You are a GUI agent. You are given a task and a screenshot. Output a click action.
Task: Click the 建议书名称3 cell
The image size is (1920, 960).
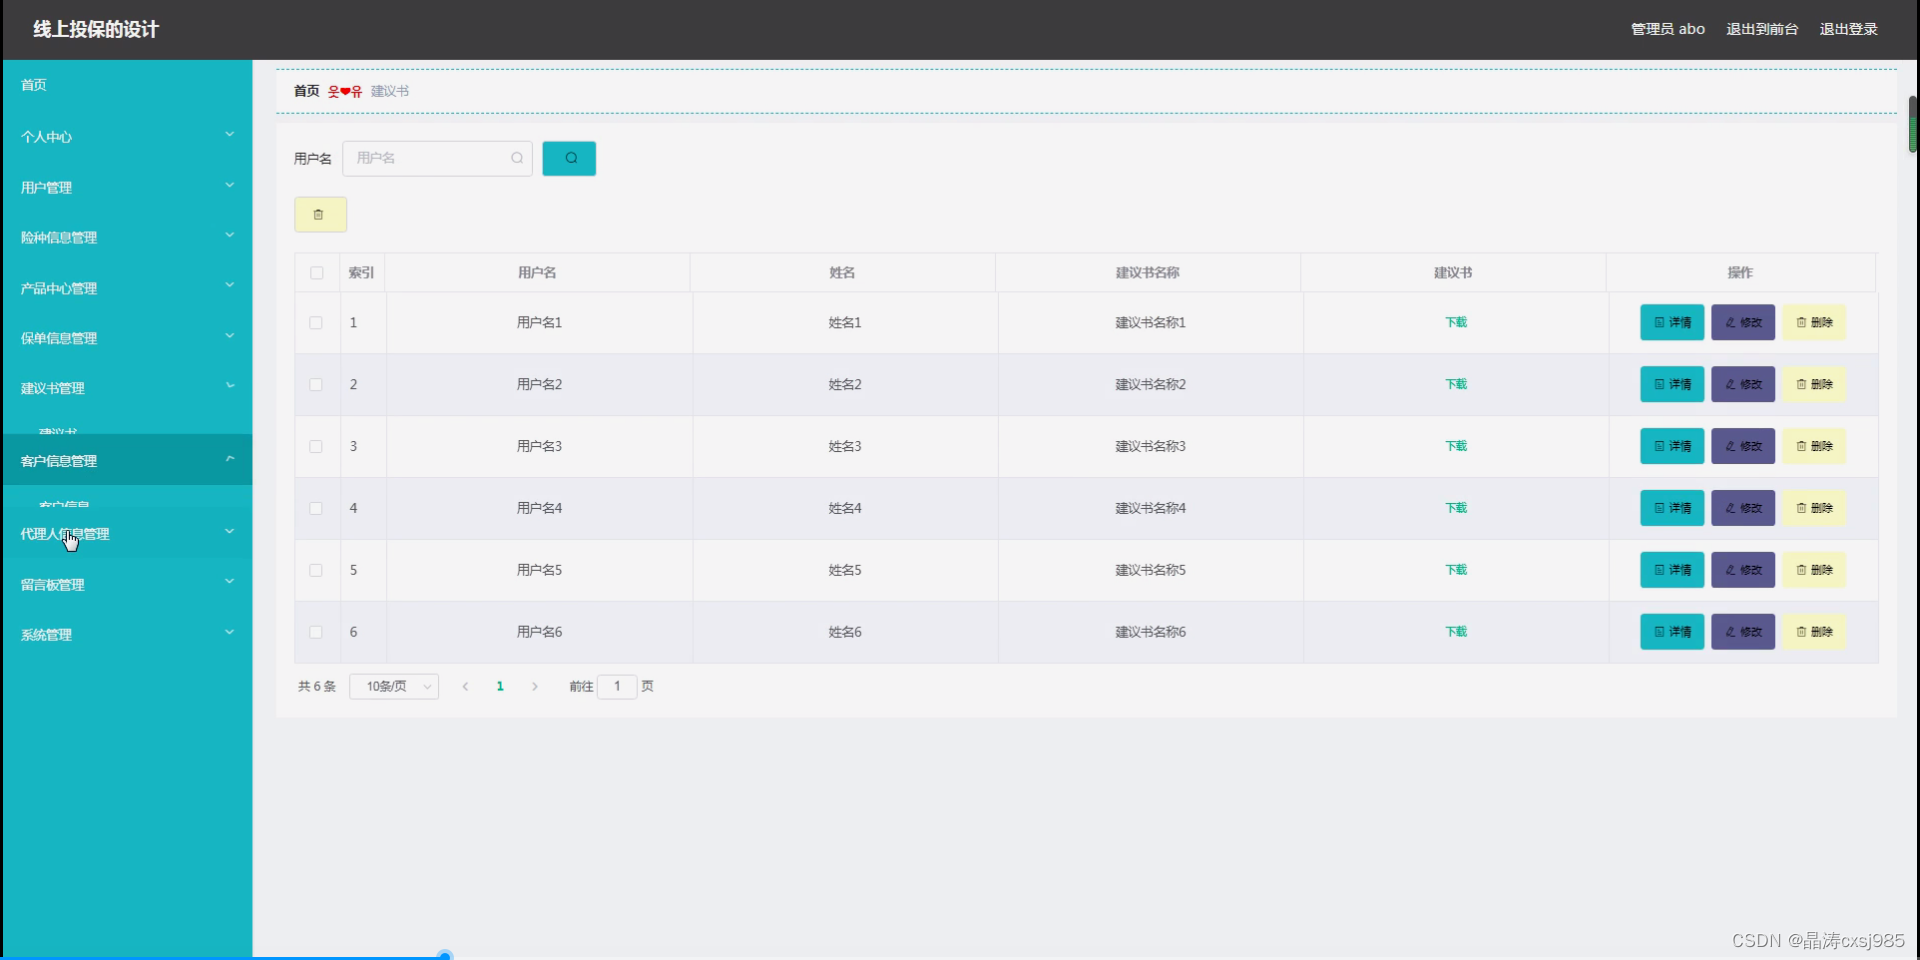[x=1150, y=446]
